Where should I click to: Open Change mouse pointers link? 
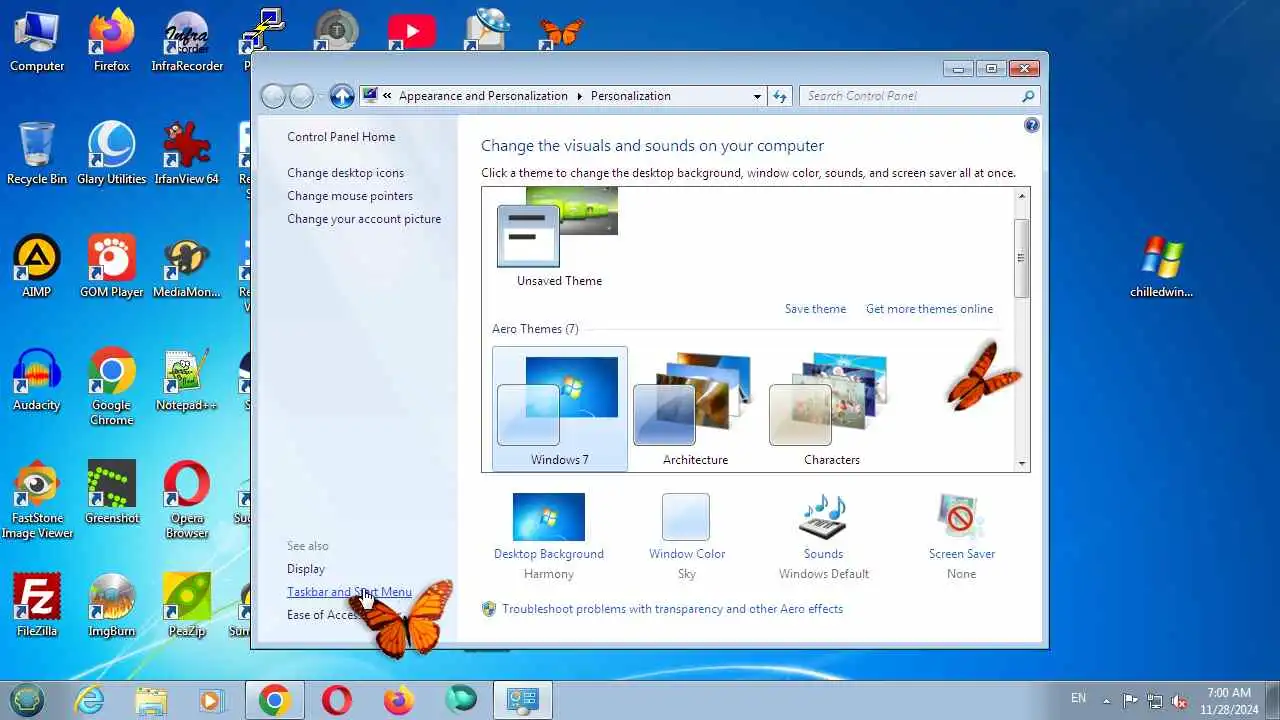350,196
